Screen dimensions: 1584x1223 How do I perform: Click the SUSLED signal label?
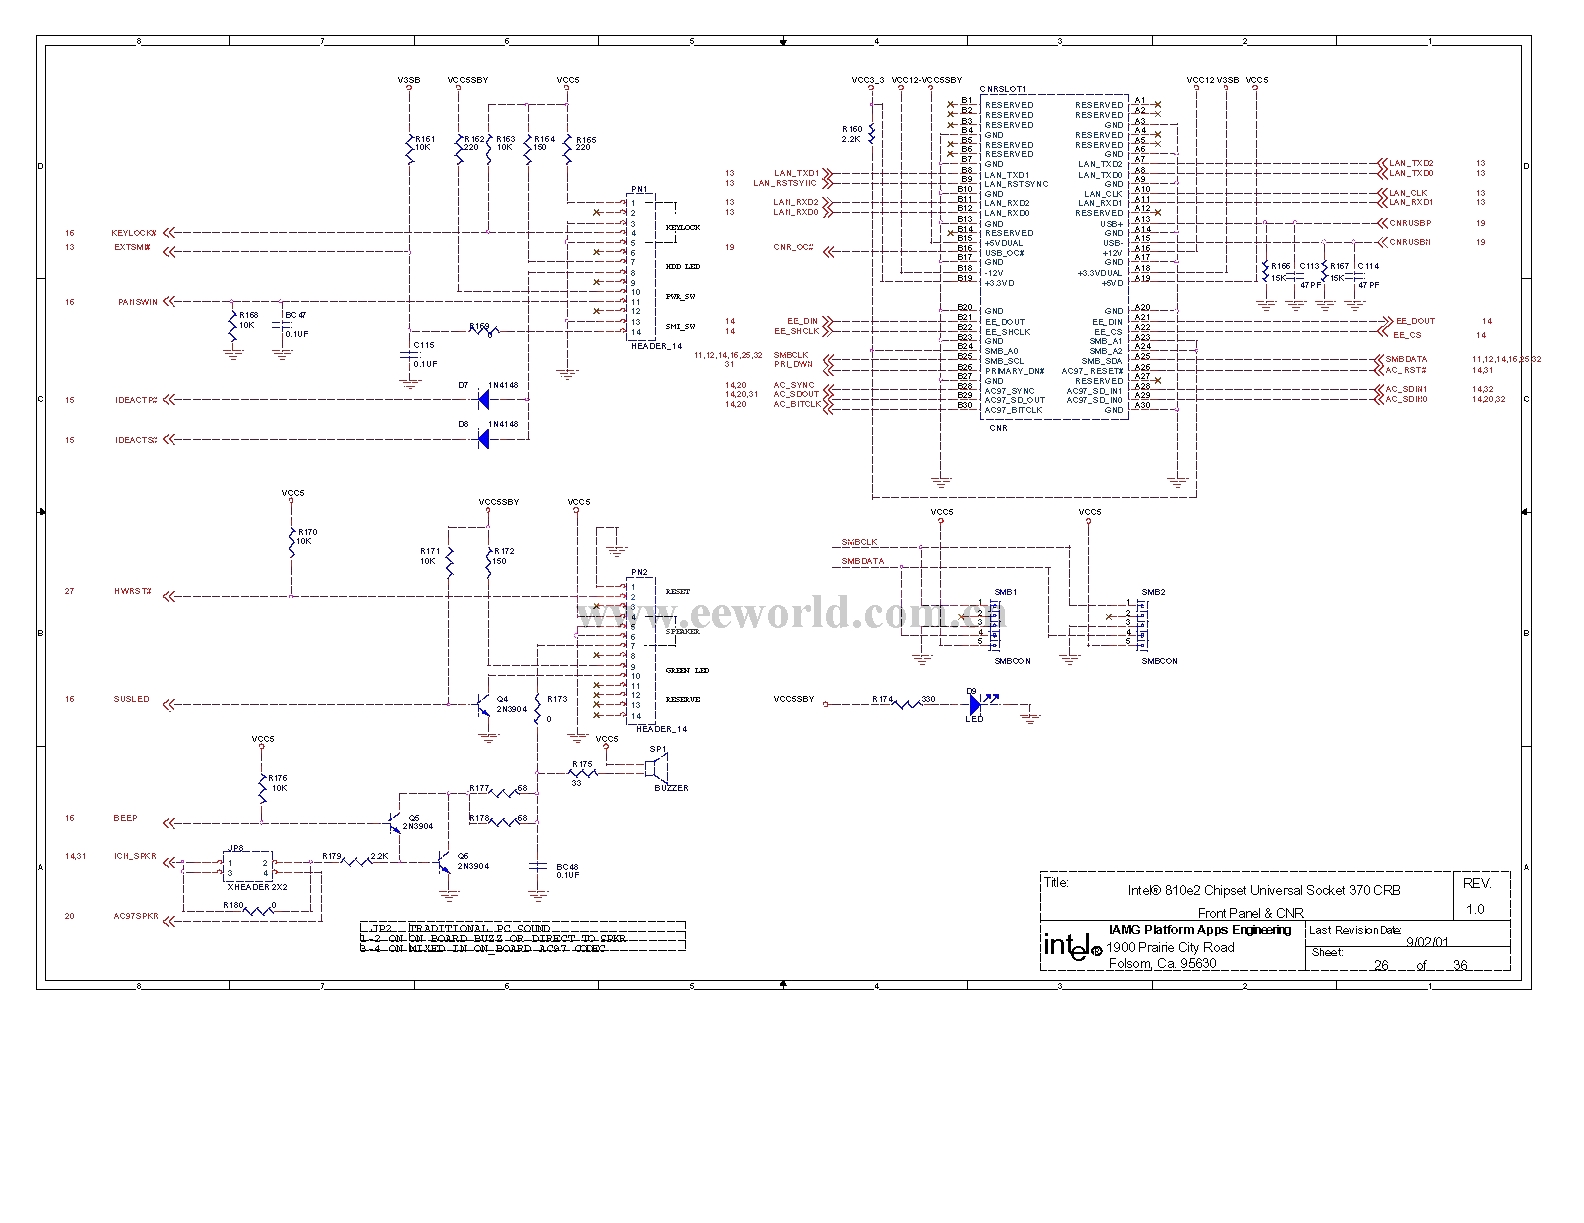point(131,699)
